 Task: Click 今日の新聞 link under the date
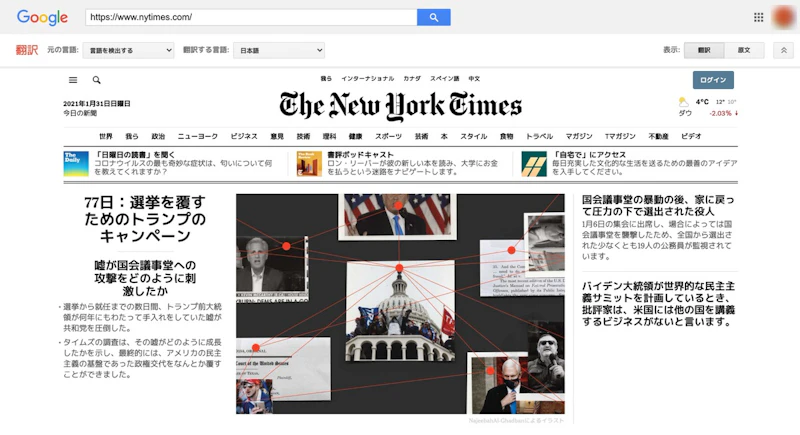coord(80,113)
